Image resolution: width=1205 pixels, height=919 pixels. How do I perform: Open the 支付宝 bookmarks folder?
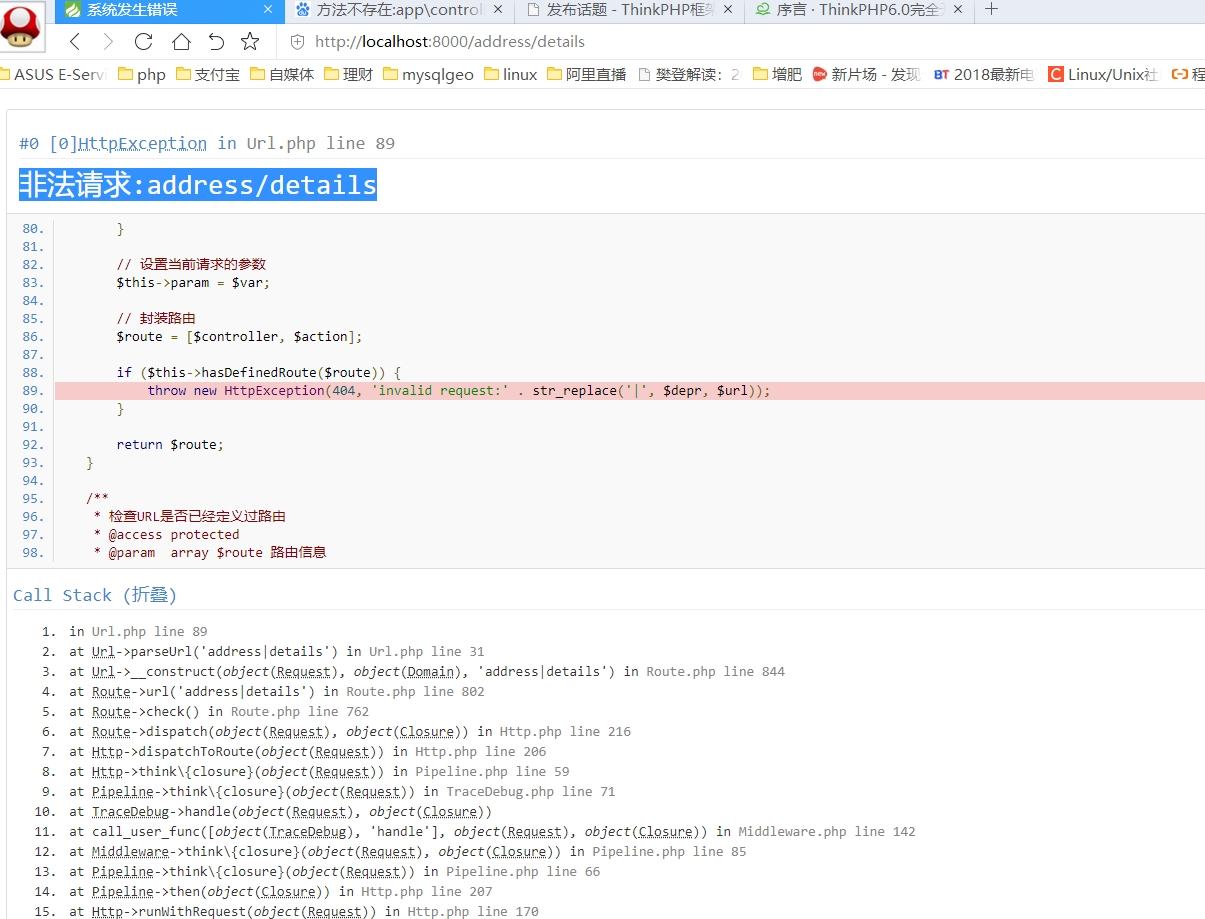pos(207,75)
